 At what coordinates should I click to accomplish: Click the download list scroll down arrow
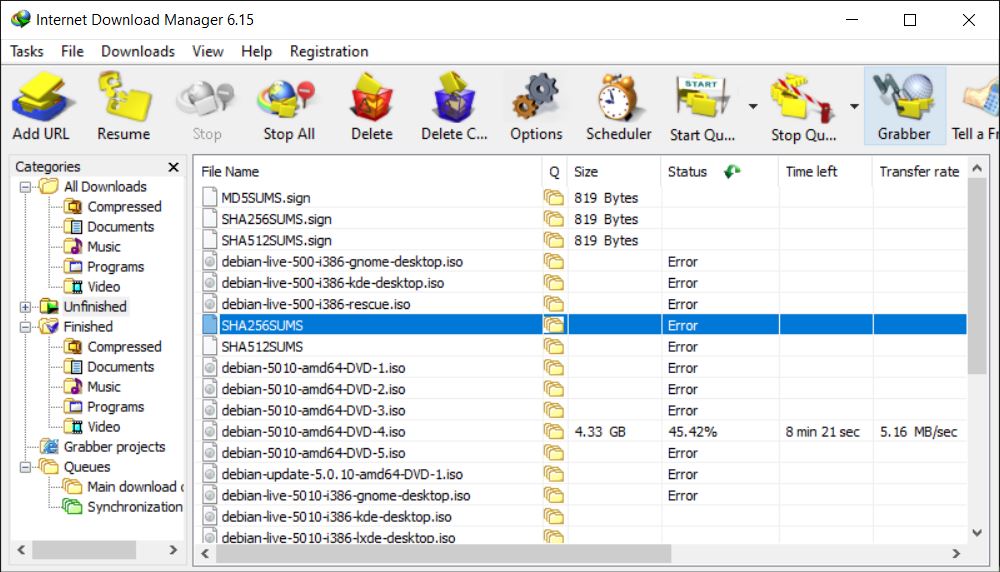pyautogui.click(x=976, y=533)
